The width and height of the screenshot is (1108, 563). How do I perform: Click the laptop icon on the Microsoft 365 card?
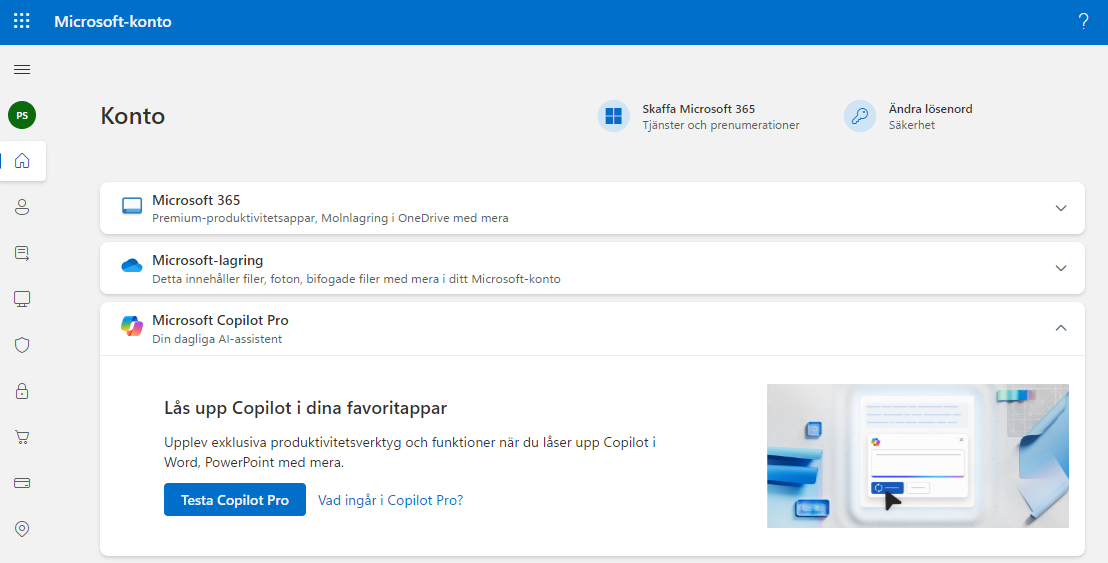pos(132,206)
